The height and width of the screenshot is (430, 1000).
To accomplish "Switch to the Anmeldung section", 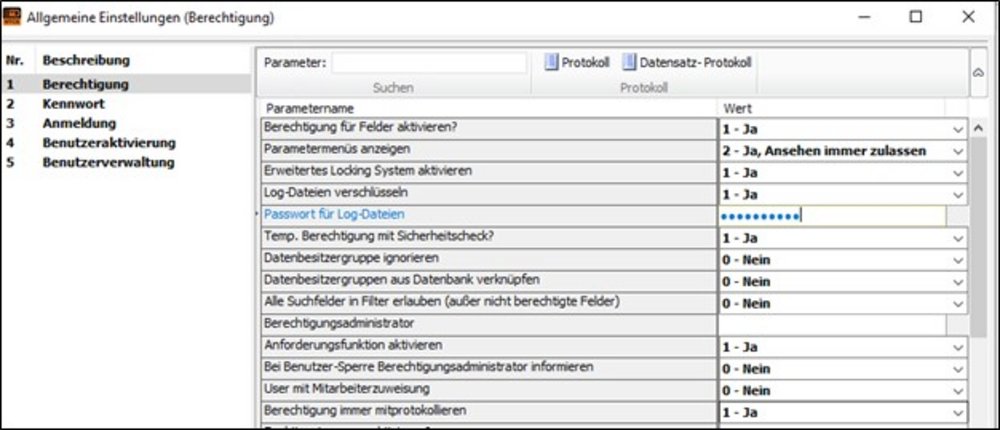I will click(78, 123).
